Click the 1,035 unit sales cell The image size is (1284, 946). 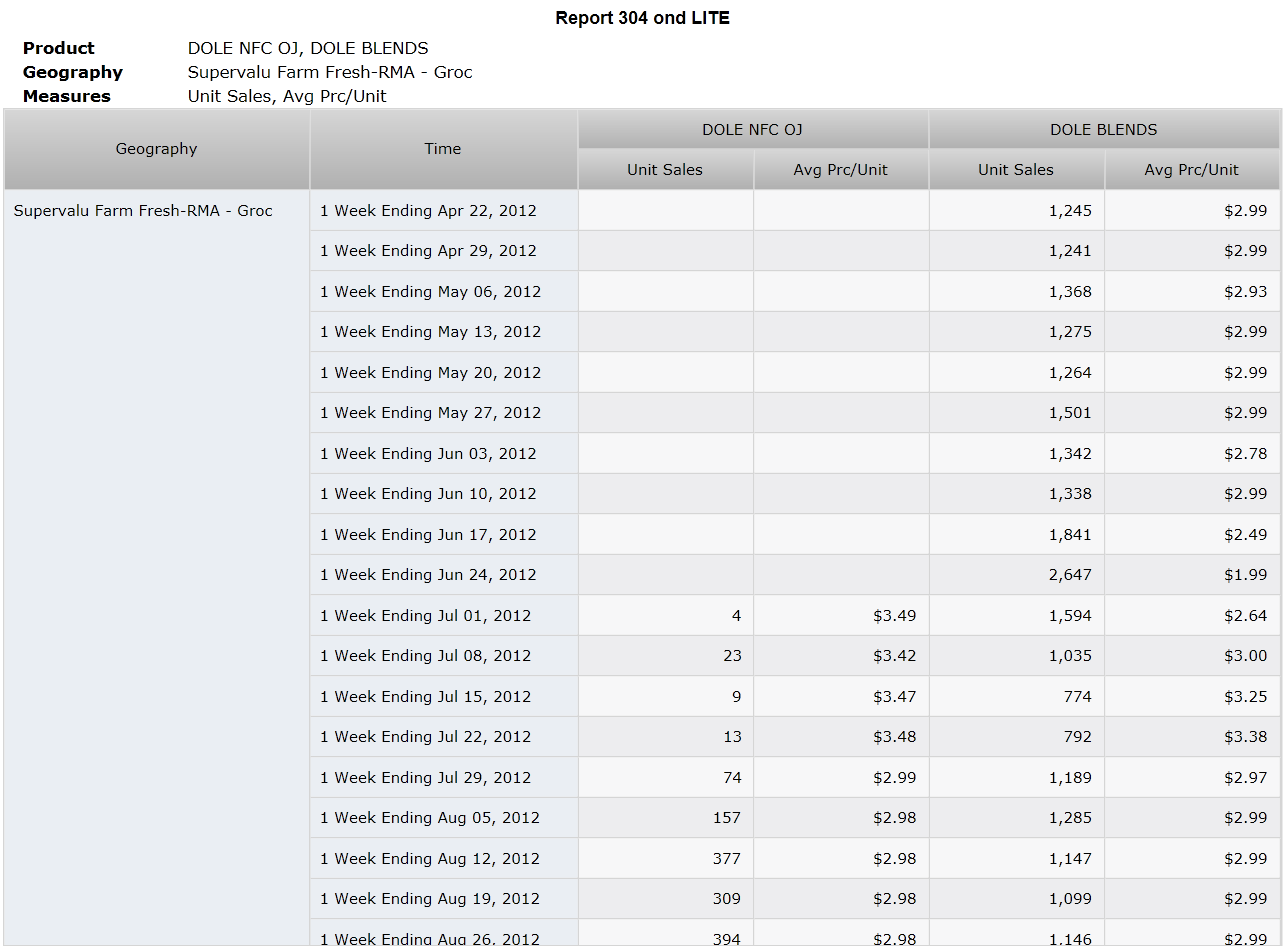1017,656
